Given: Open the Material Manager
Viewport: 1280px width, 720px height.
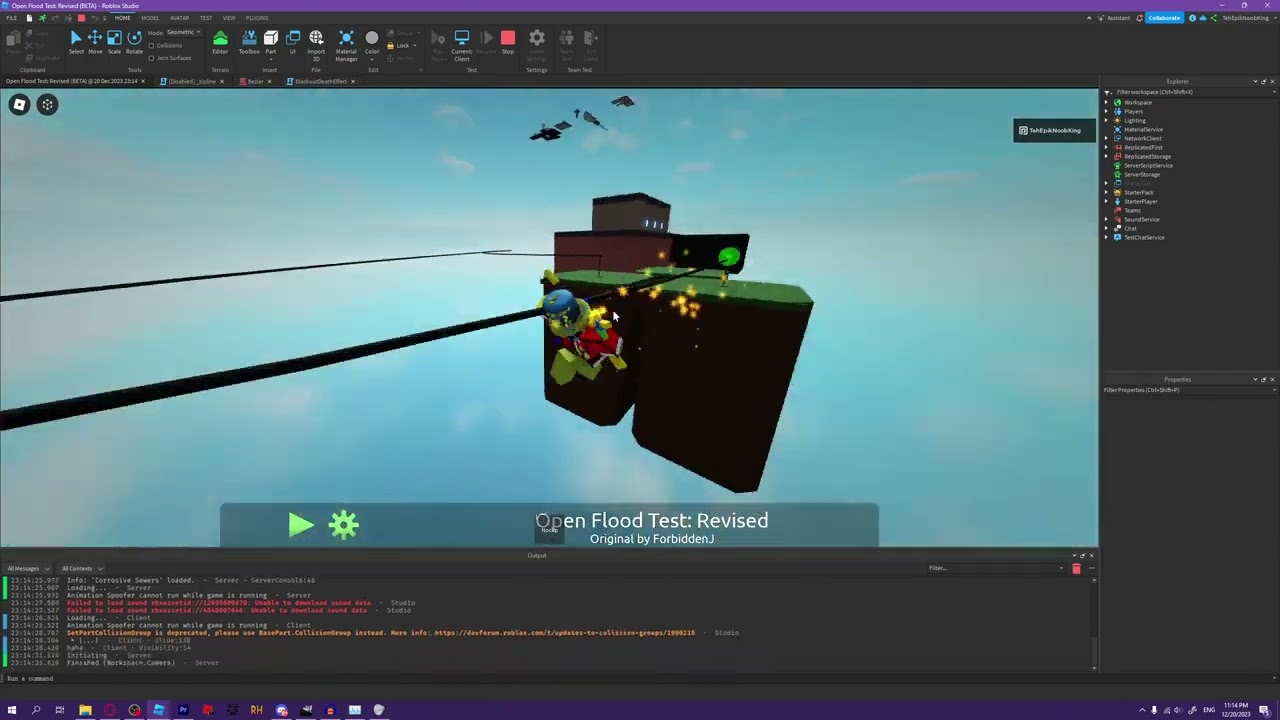Looking at the screenshot, I should pyautogui.click(x=346, y=44).
